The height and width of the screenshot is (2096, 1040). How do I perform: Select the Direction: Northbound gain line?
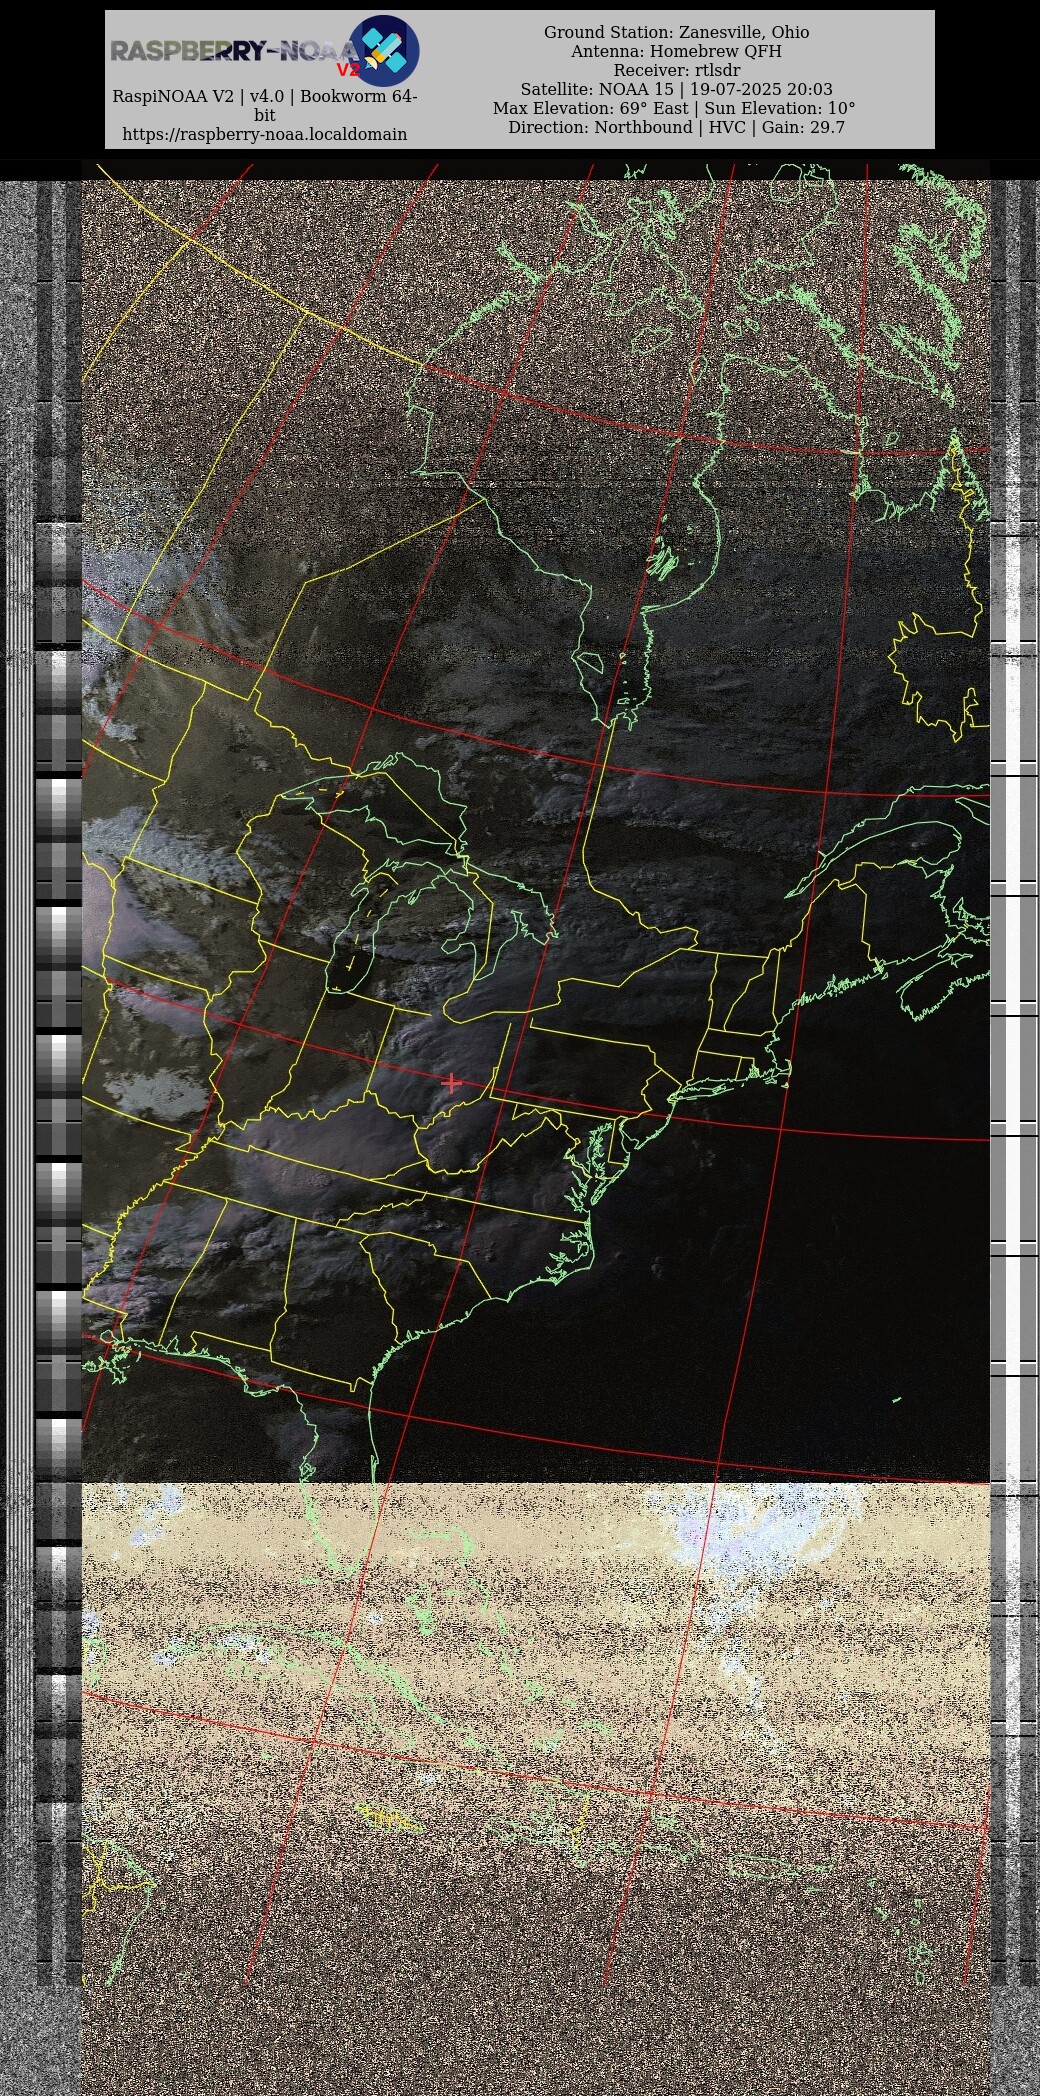[676, 127]
